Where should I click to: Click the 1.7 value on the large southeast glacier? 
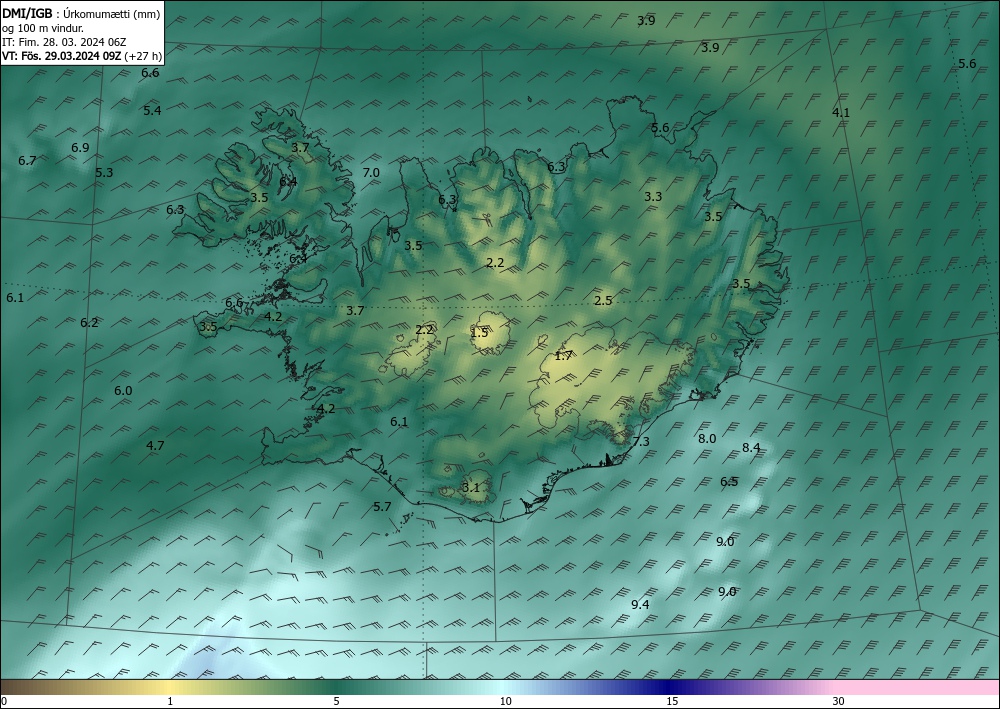coord(563,356)
